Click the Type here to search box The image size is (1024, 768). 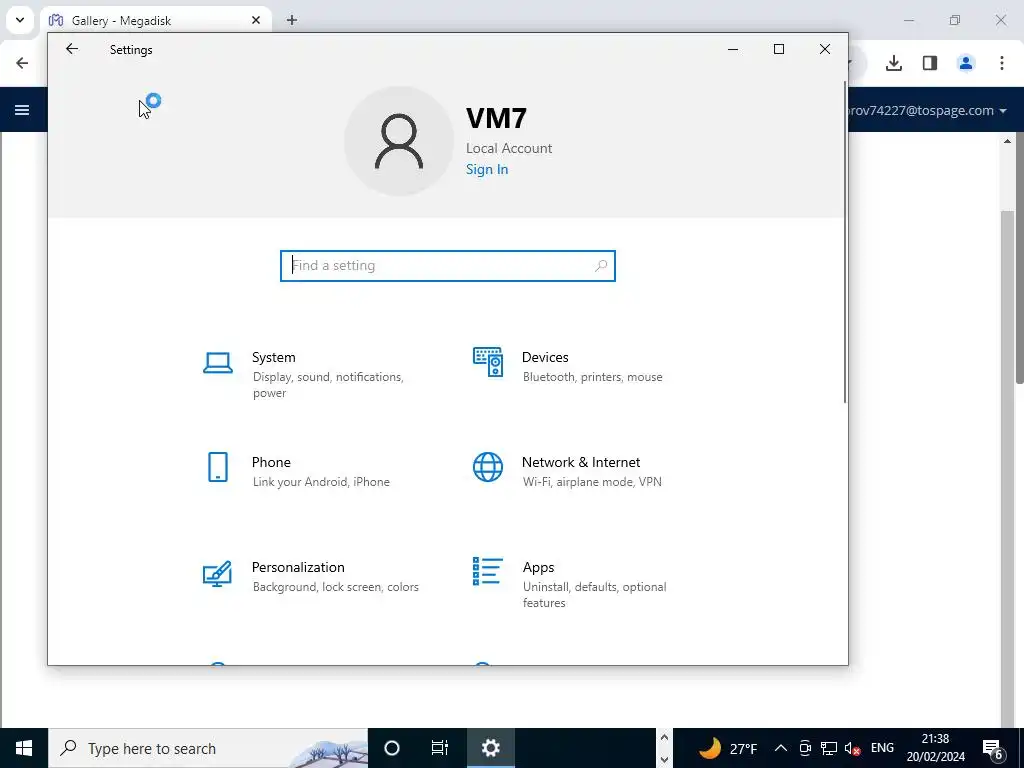(x=208, y=748)
